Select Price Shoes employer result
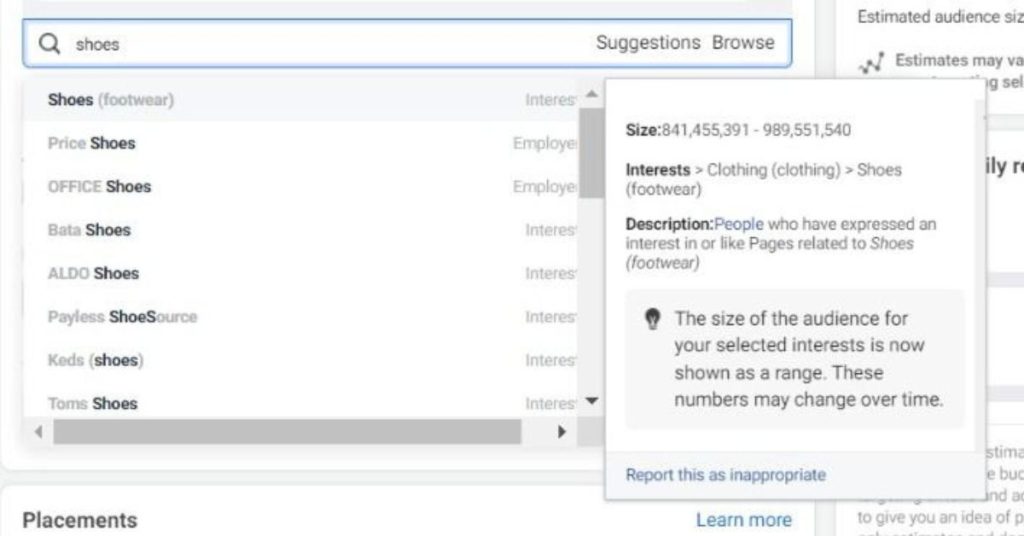This screenshot has width=1024, height=536. (x=300, y=143)
